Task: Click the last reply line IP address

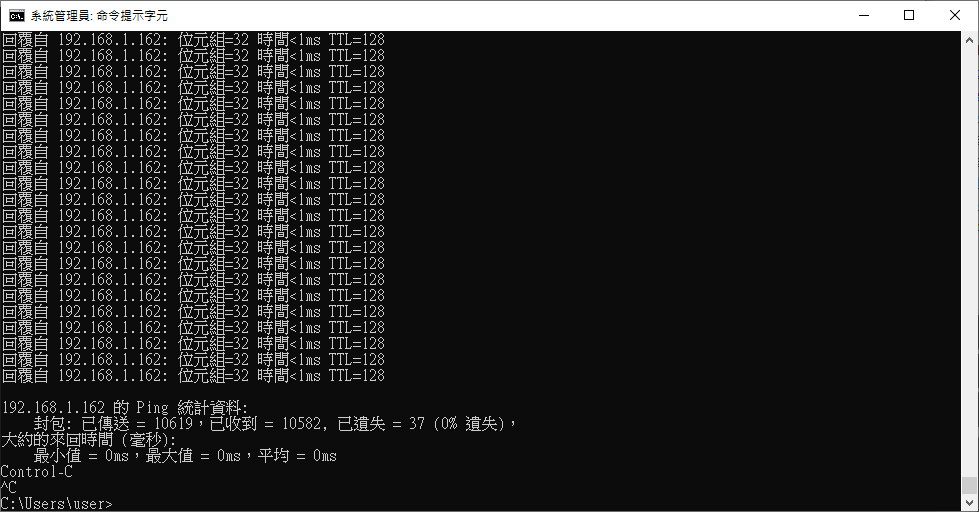Action: tap(113, 376)
